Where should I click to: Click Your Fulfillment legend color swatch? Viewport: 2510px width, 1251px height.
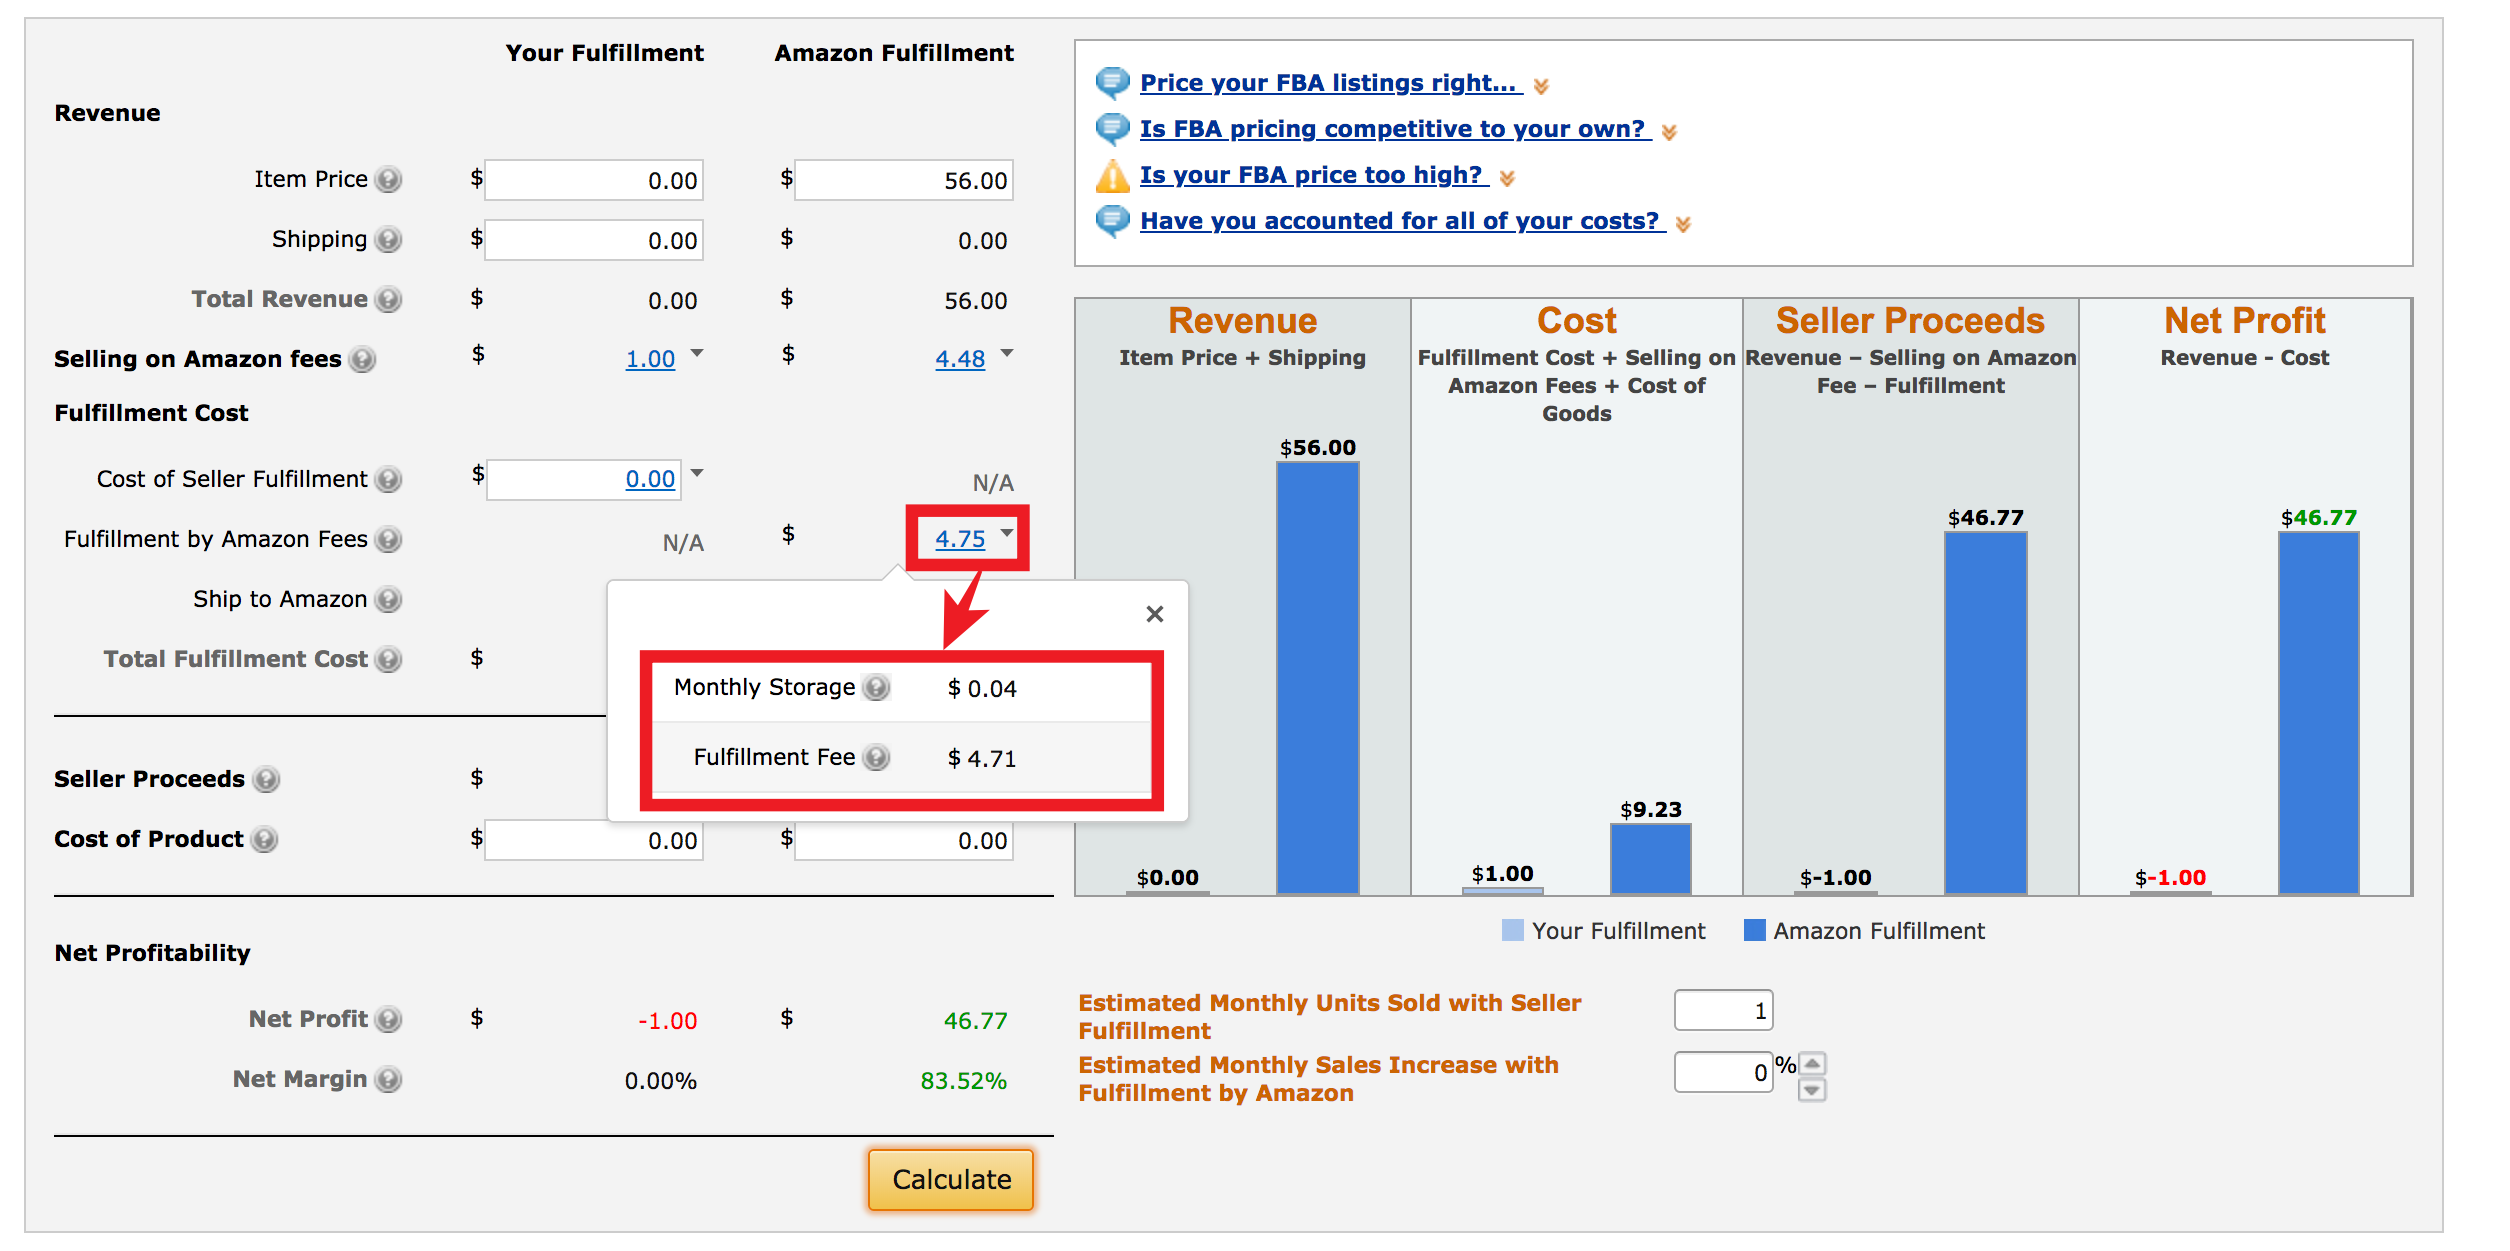(1513, 930)
